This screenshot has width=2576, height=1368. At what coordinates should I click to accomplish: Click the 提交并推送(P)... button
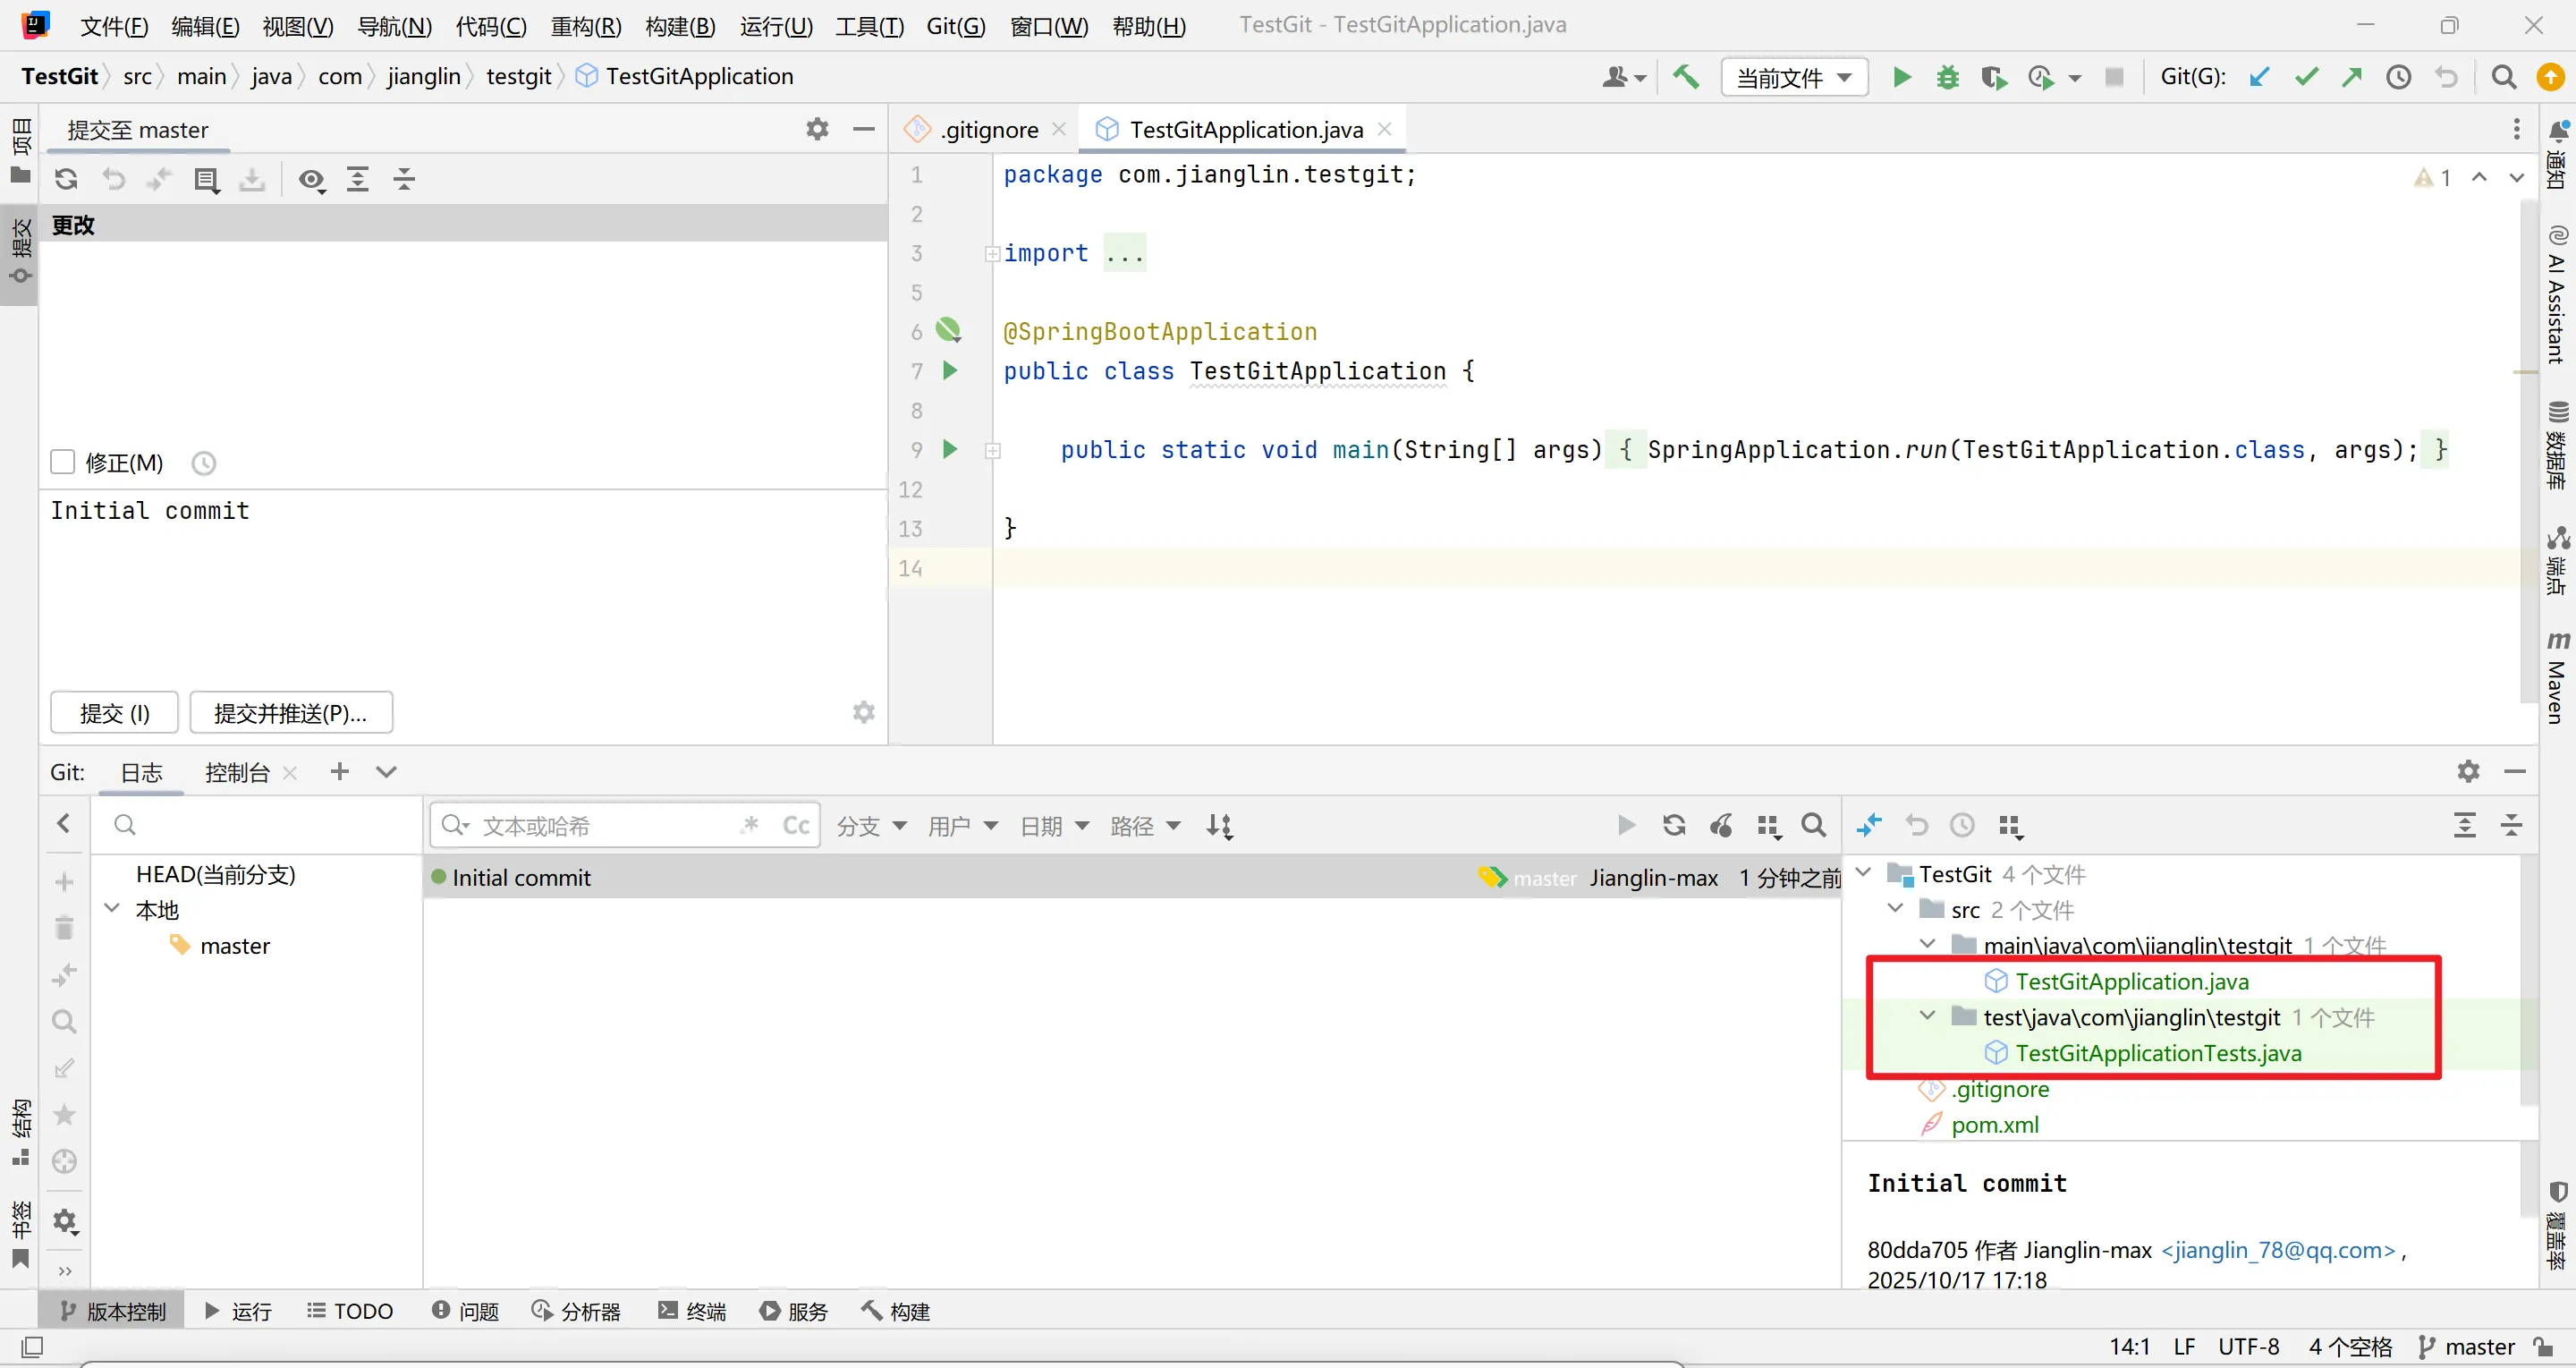click(290, 713)
